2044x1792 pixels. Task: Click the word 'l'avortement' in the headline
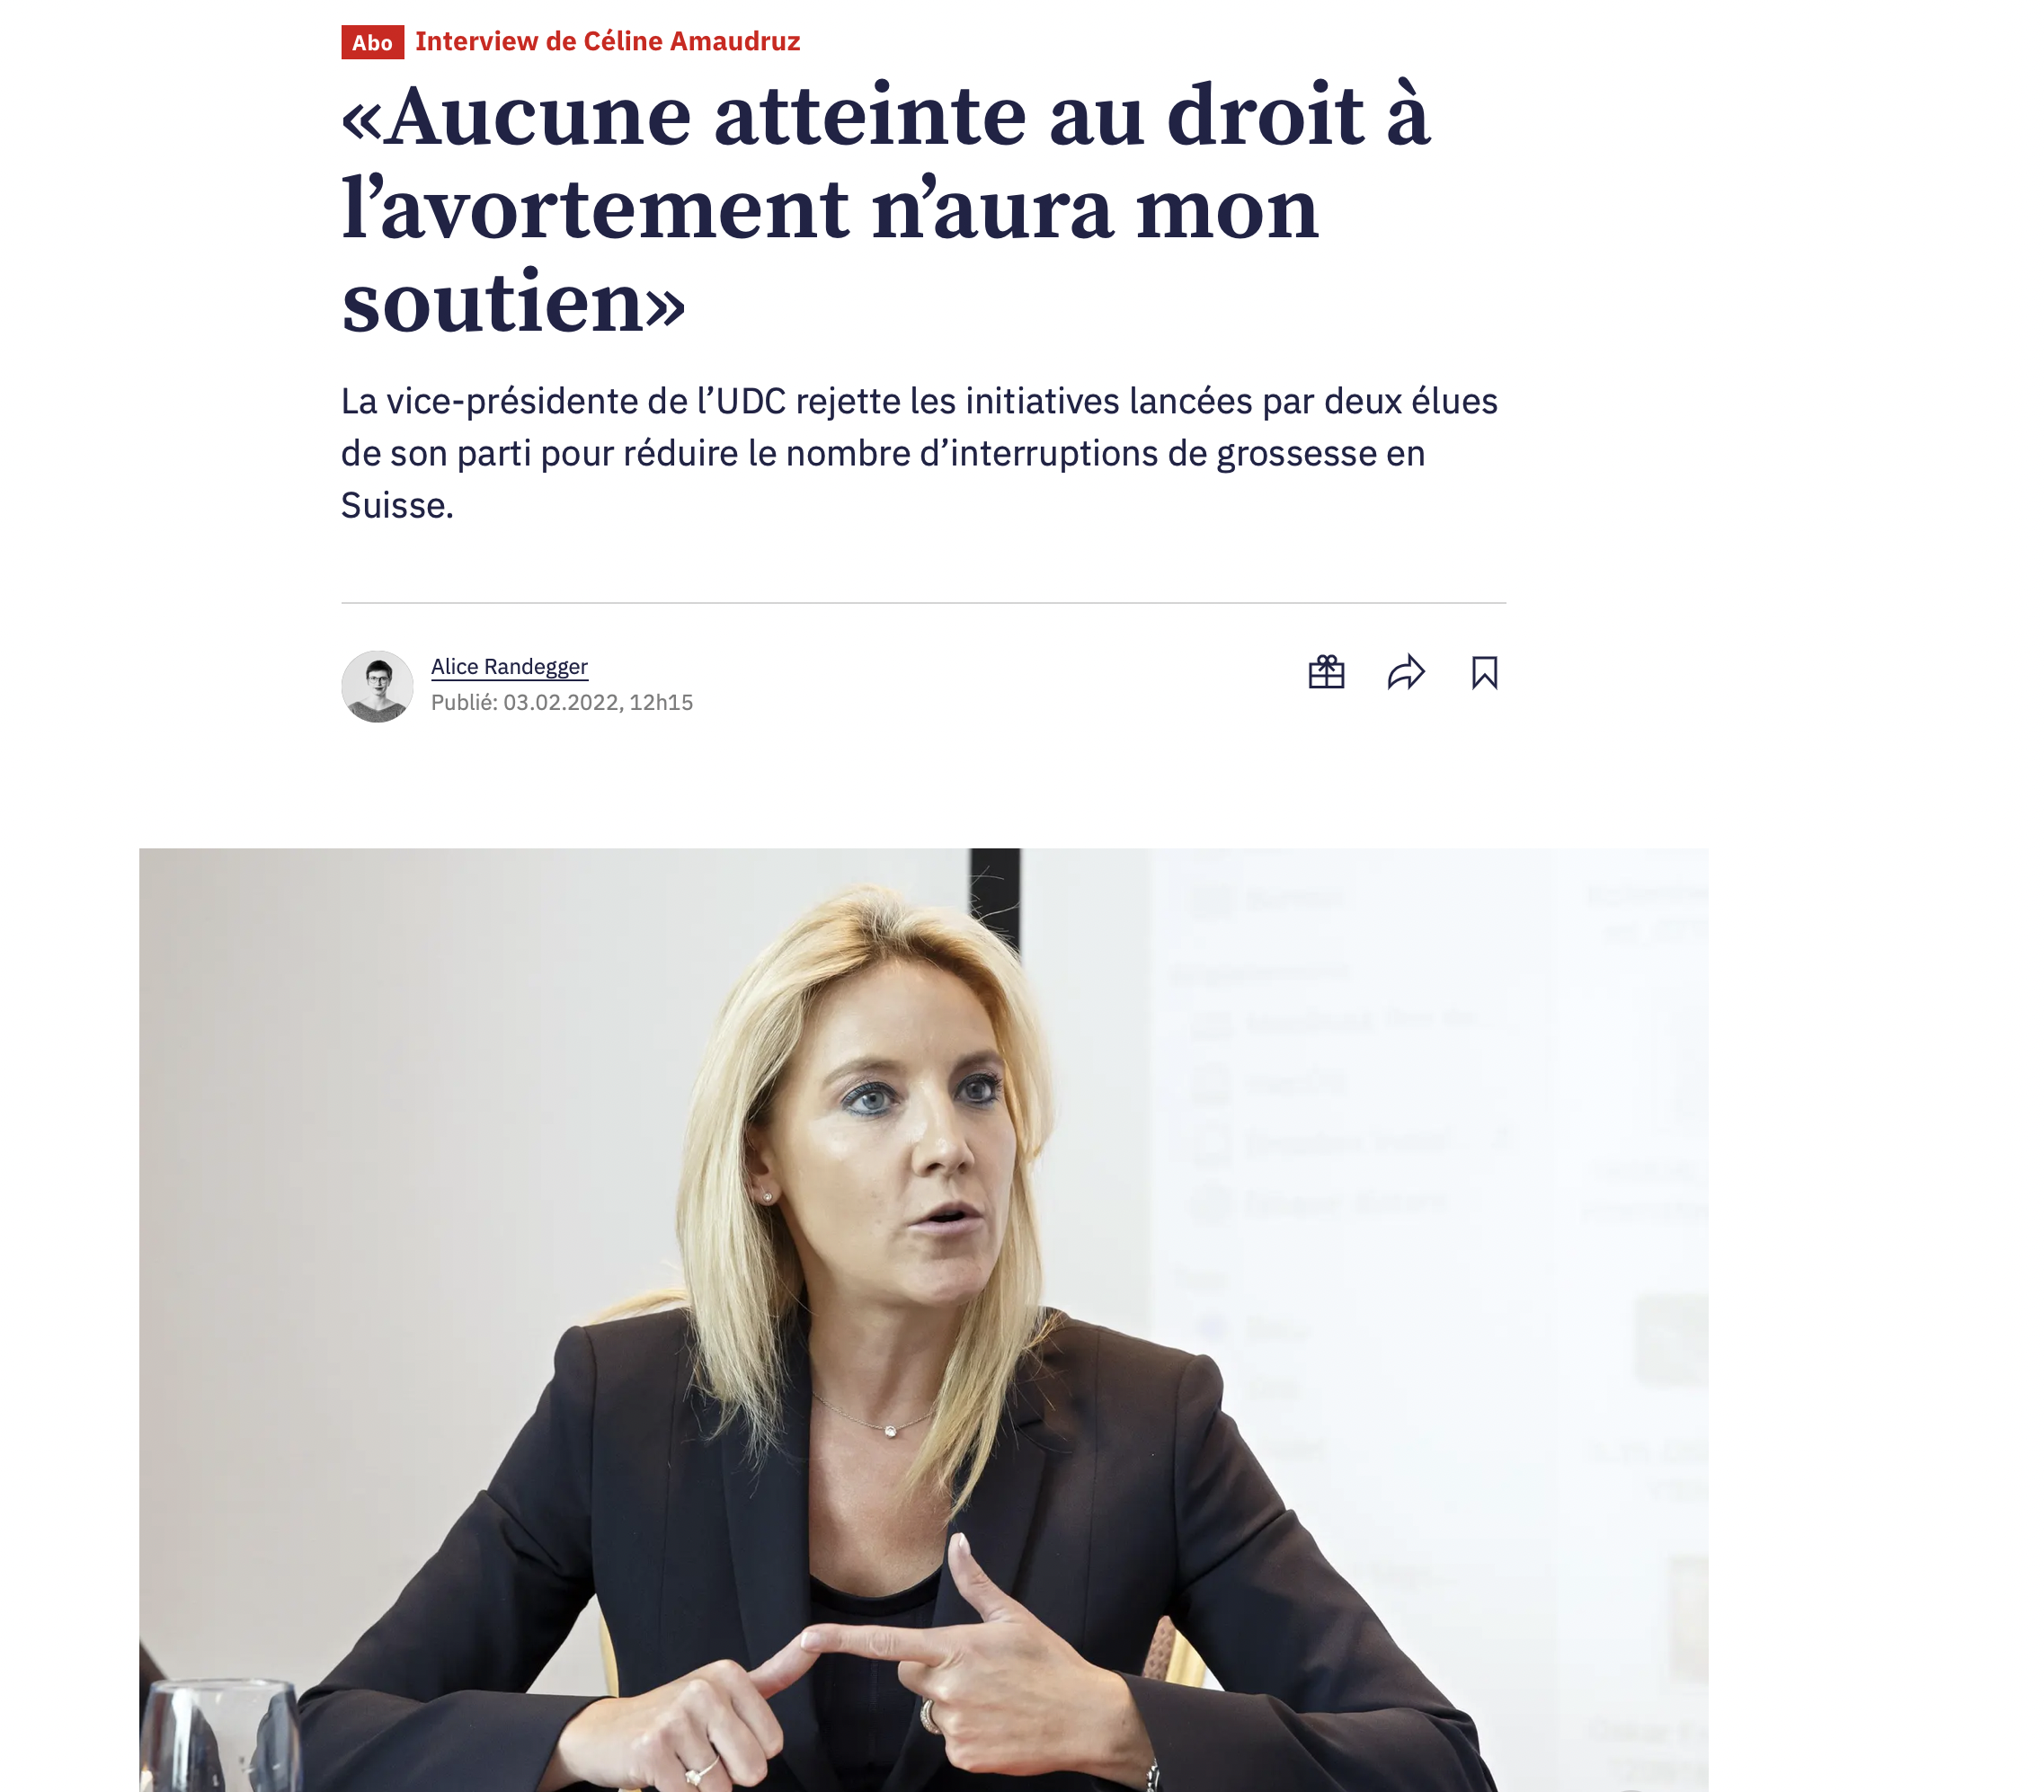click(x=594, y=209)
